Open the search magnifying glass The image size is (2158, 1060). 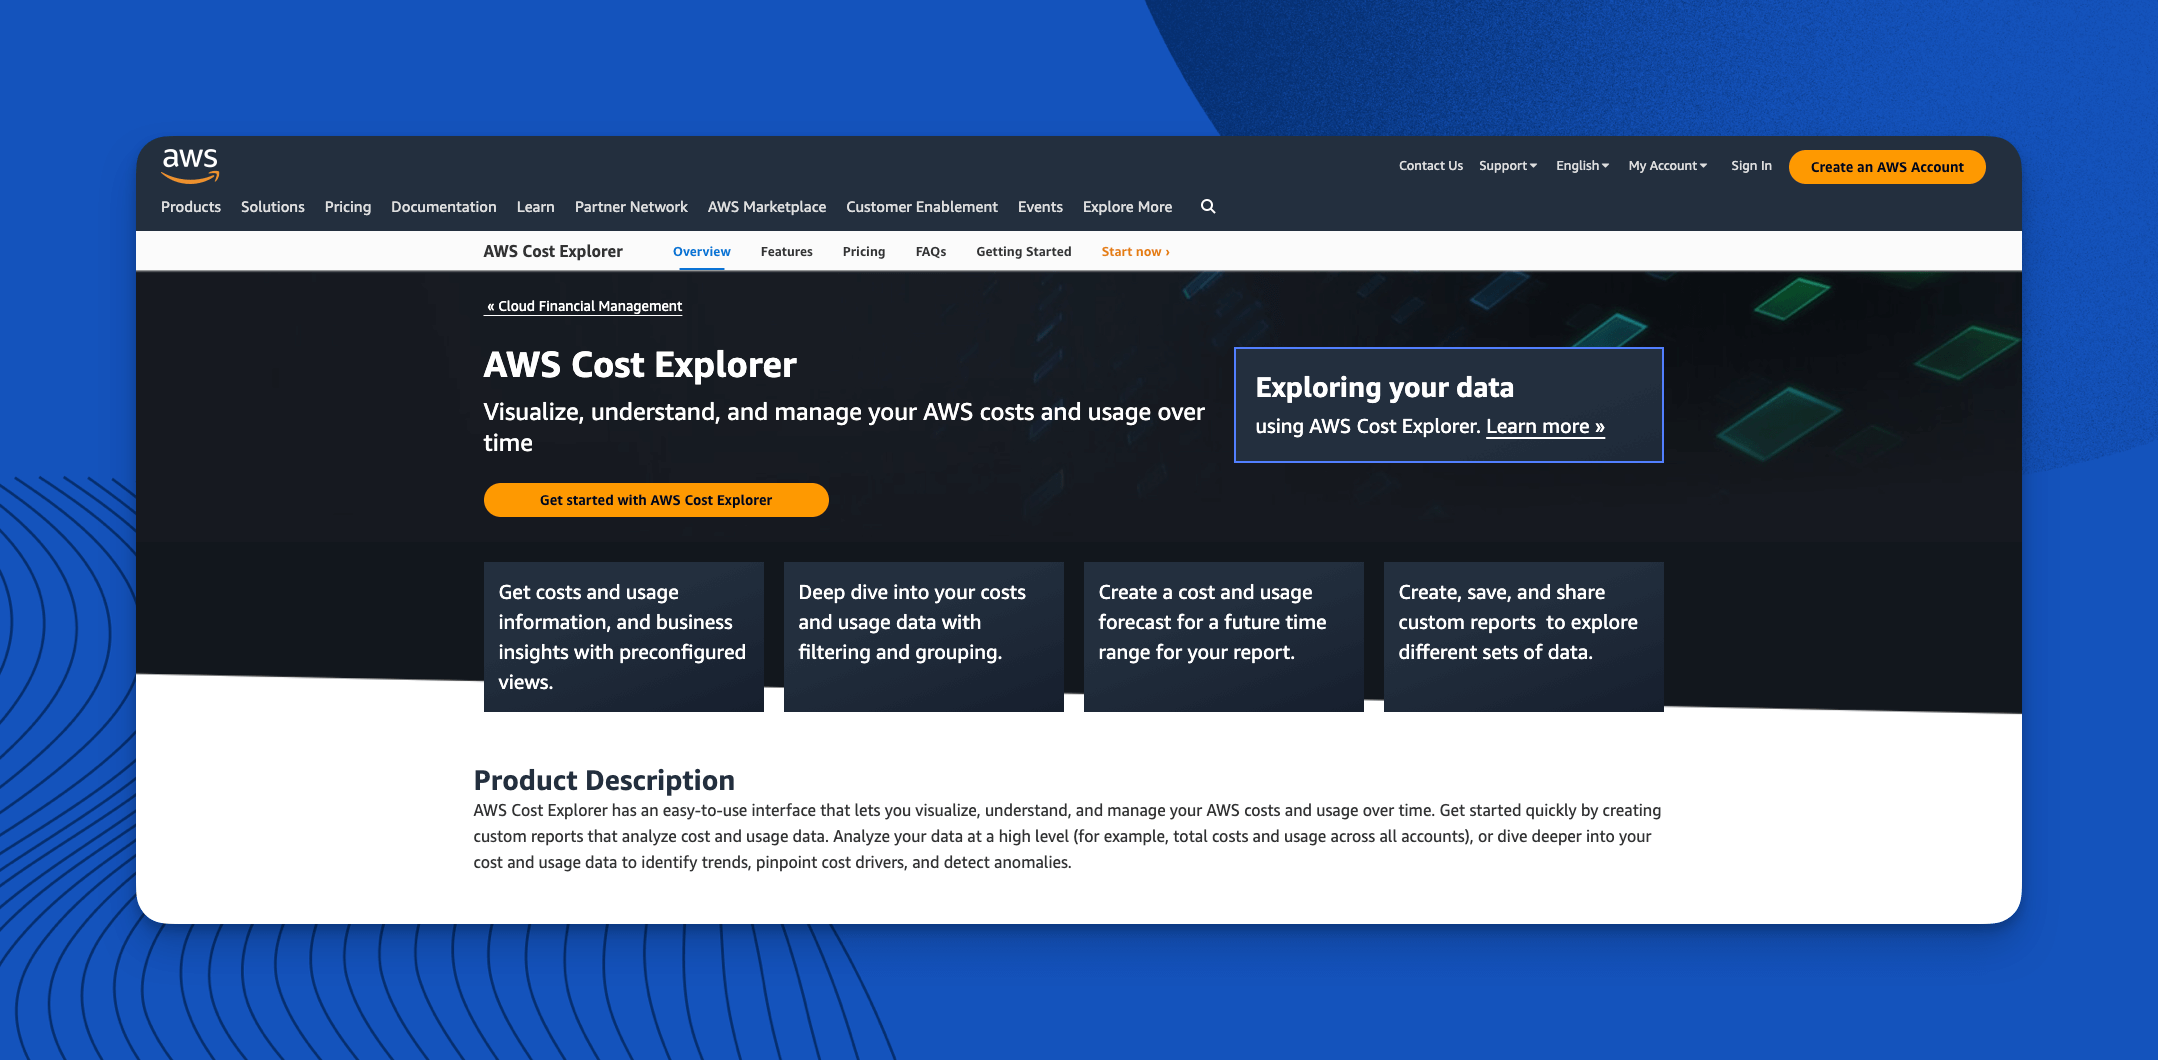point(1208,207)
